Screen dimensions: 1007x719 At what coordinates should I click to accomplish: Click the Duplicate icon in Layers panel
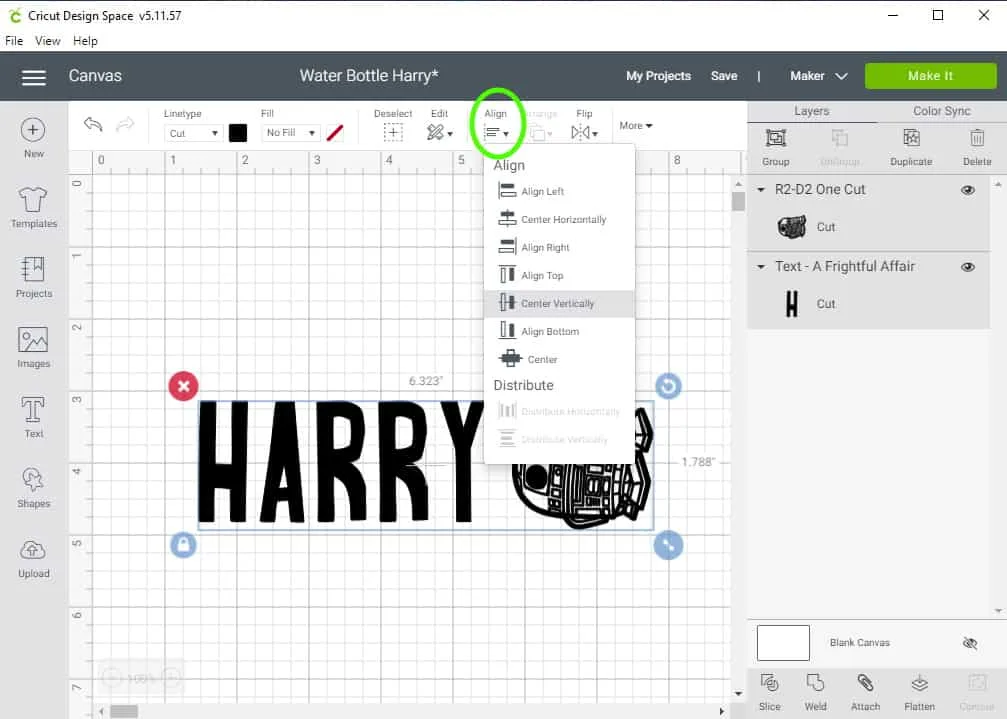[911, 138]
